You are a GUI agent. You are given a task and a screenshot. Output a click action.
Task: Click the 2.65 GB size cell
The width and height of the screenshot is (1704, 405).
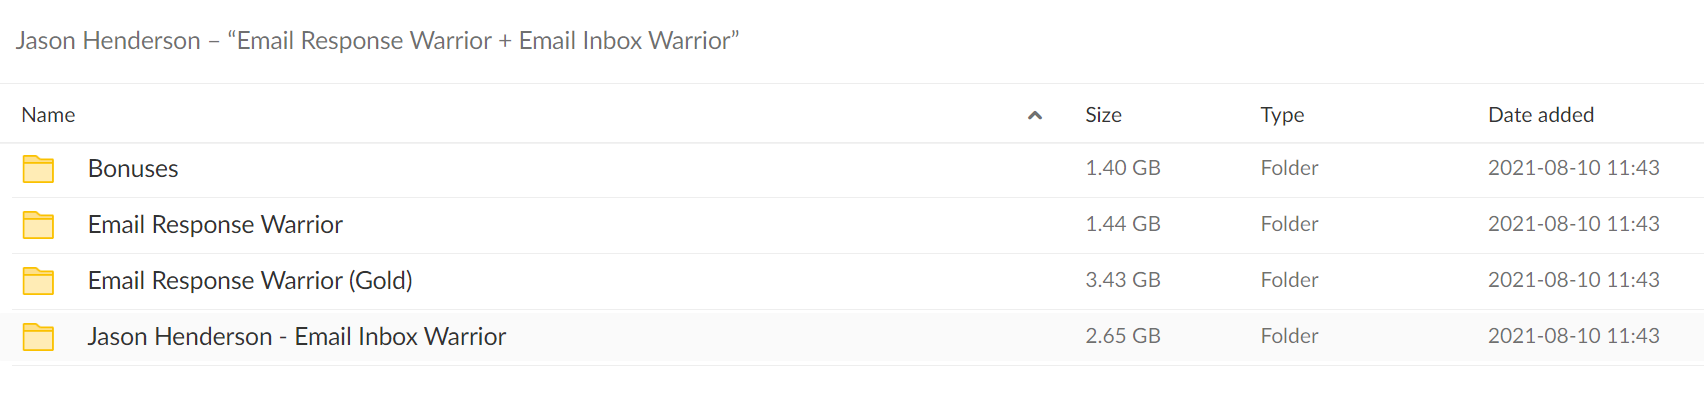[x=1123, y=336]
